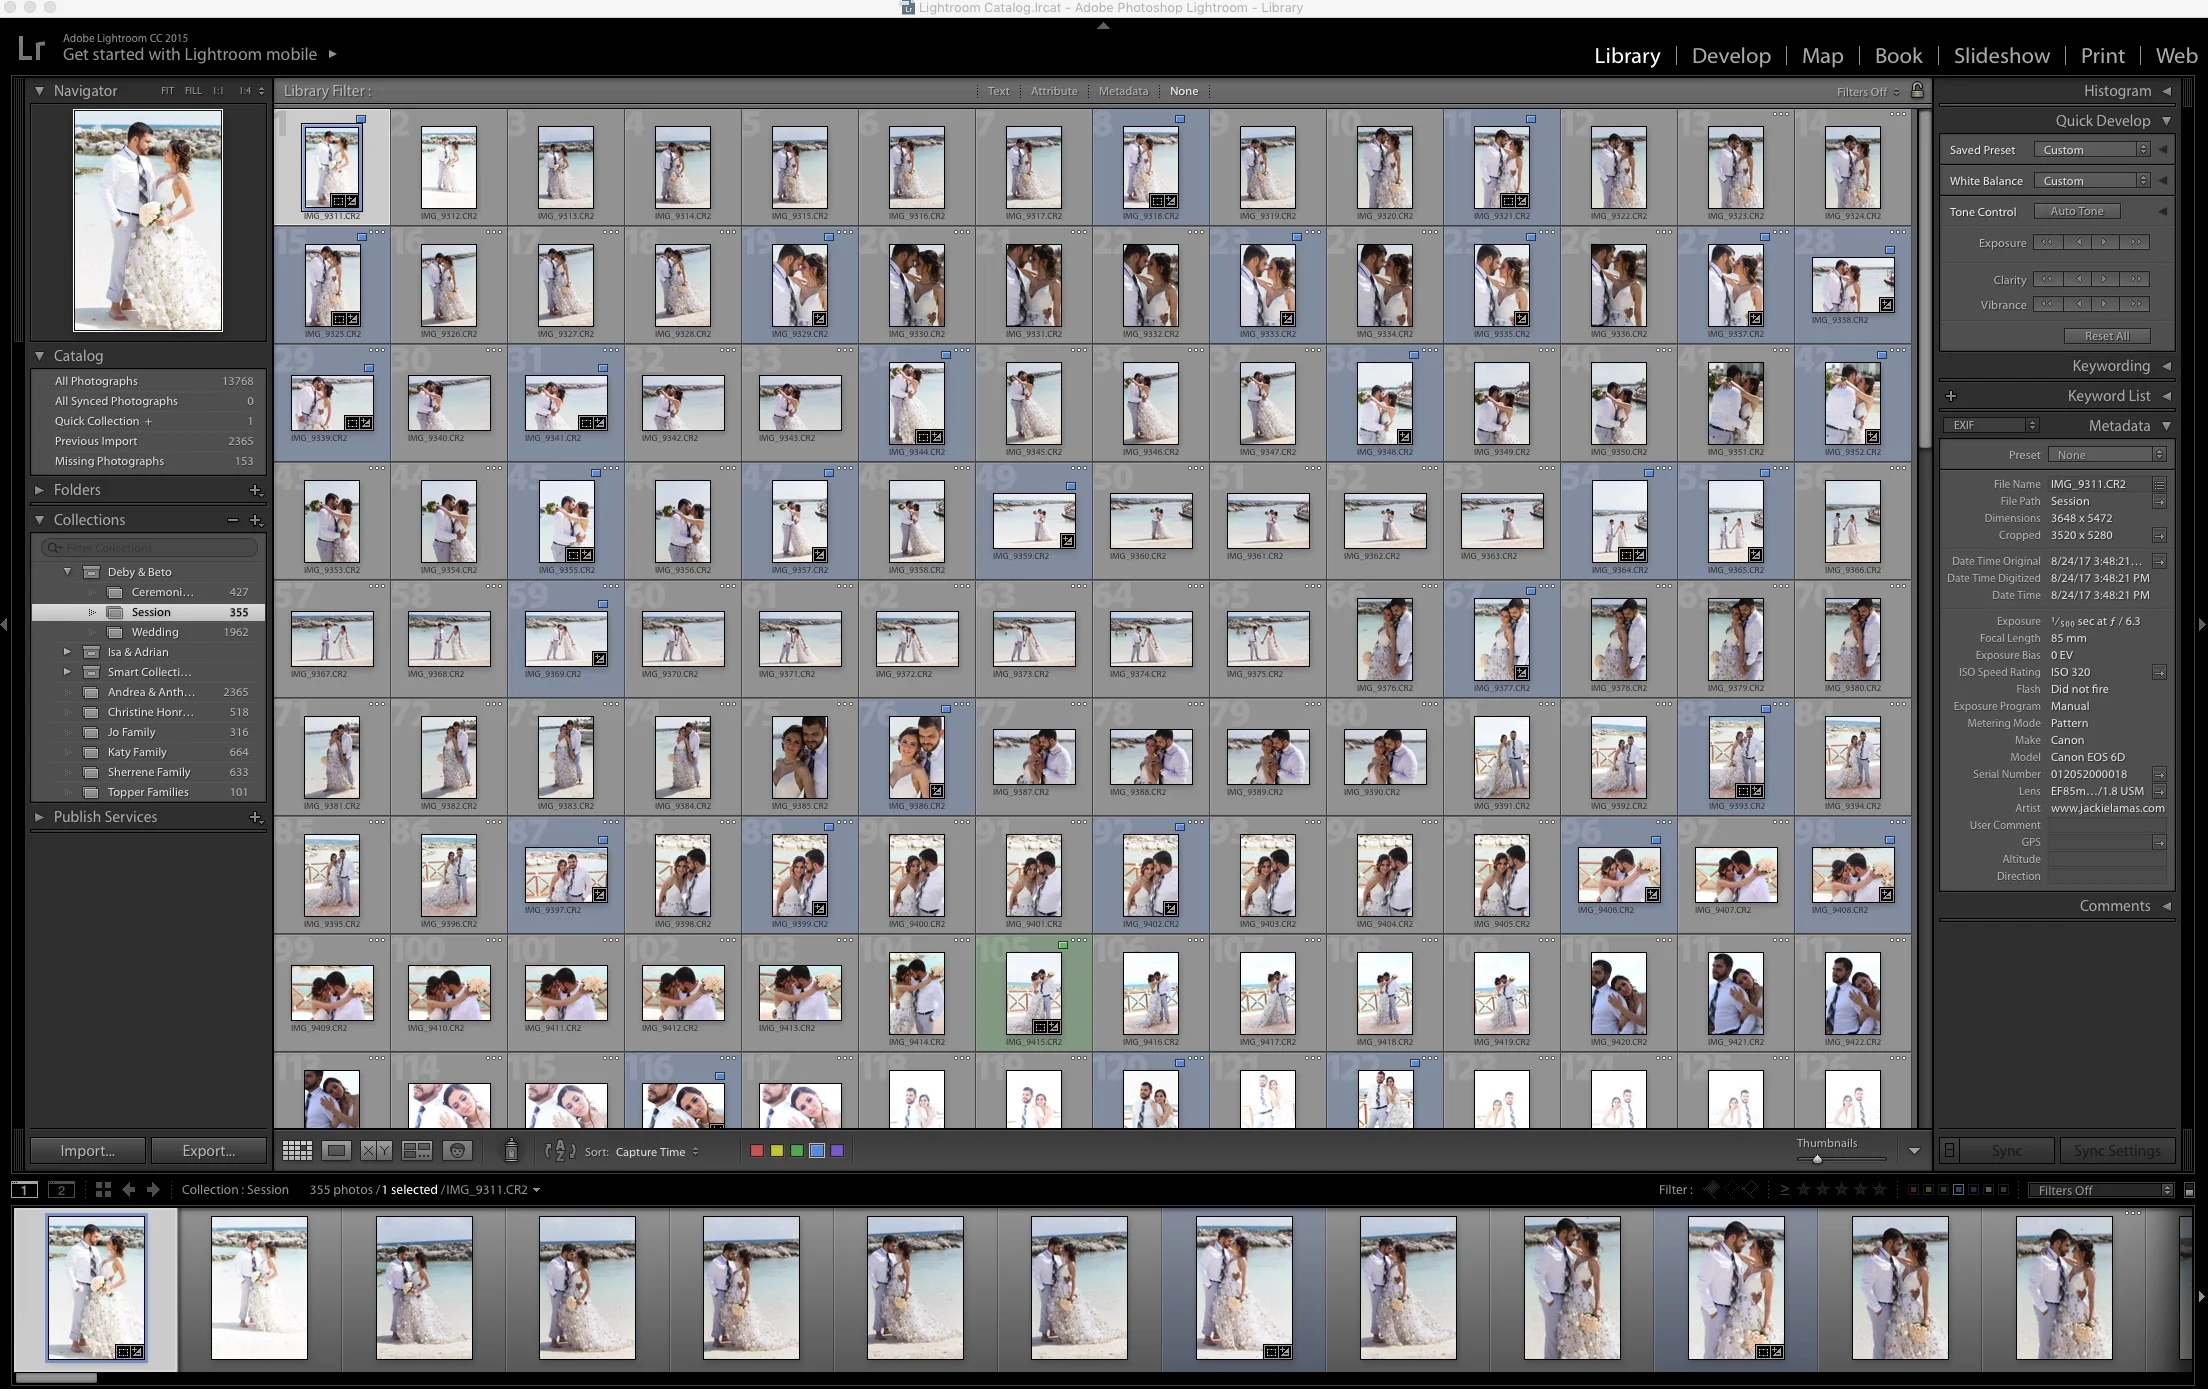Select Attribute in Library Filter bar

pos(1054,91)
